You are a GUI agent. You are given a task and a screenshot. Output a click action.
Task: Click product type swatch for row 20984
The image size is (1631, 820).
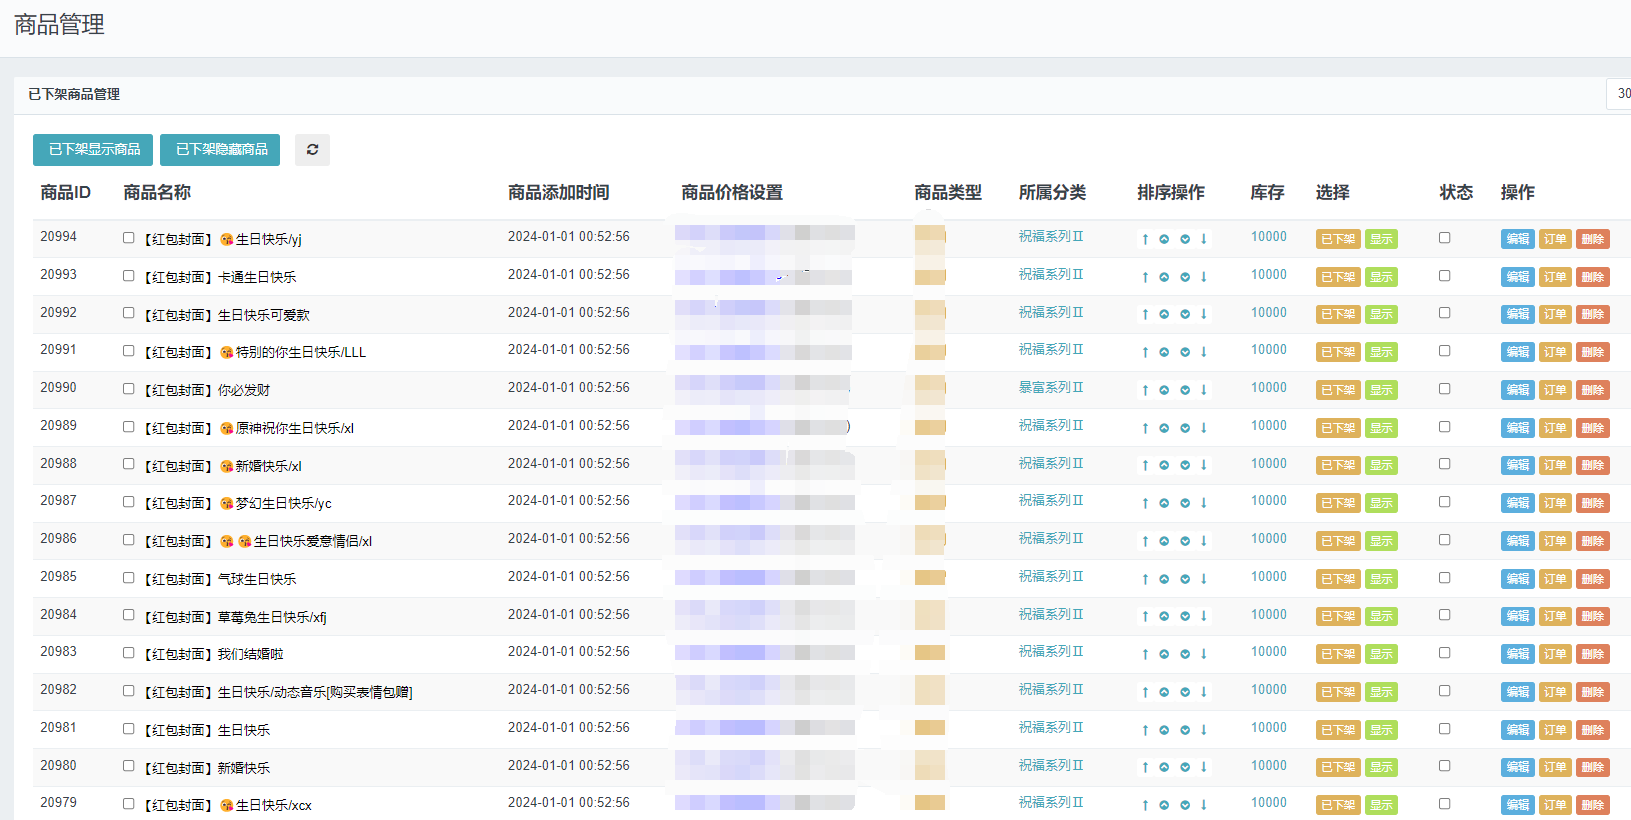(930, 615)
